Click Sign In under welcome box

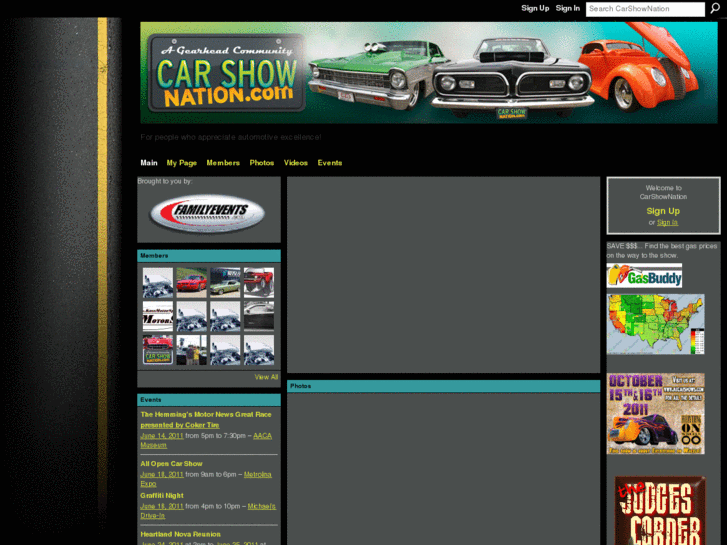click(667, 223)
